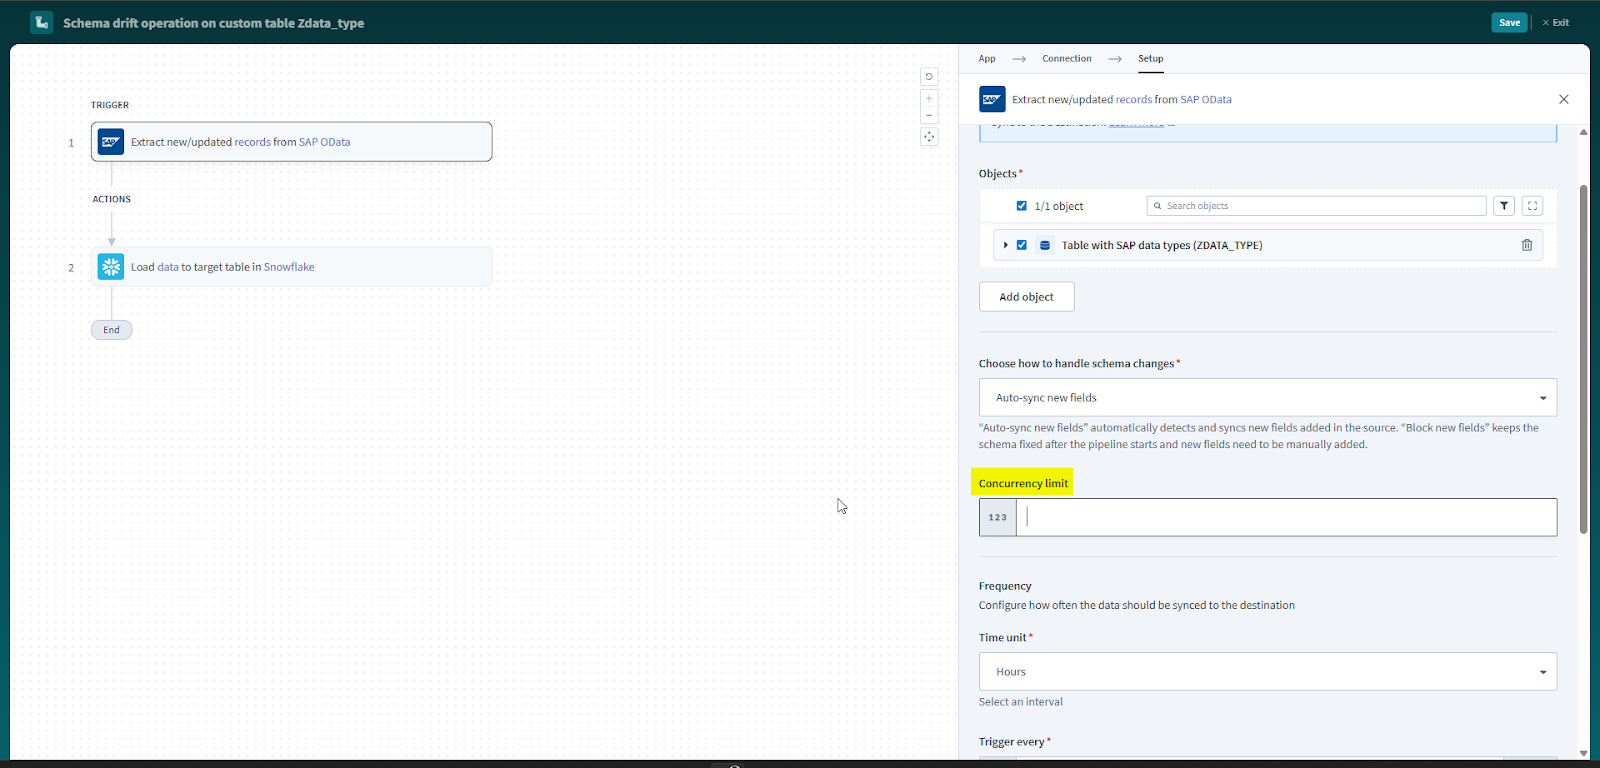Image resolution: width=1600 pixels, height=768 pixels.
Task: Open the schema changes handling dropdown
Action: (1267, 398)
